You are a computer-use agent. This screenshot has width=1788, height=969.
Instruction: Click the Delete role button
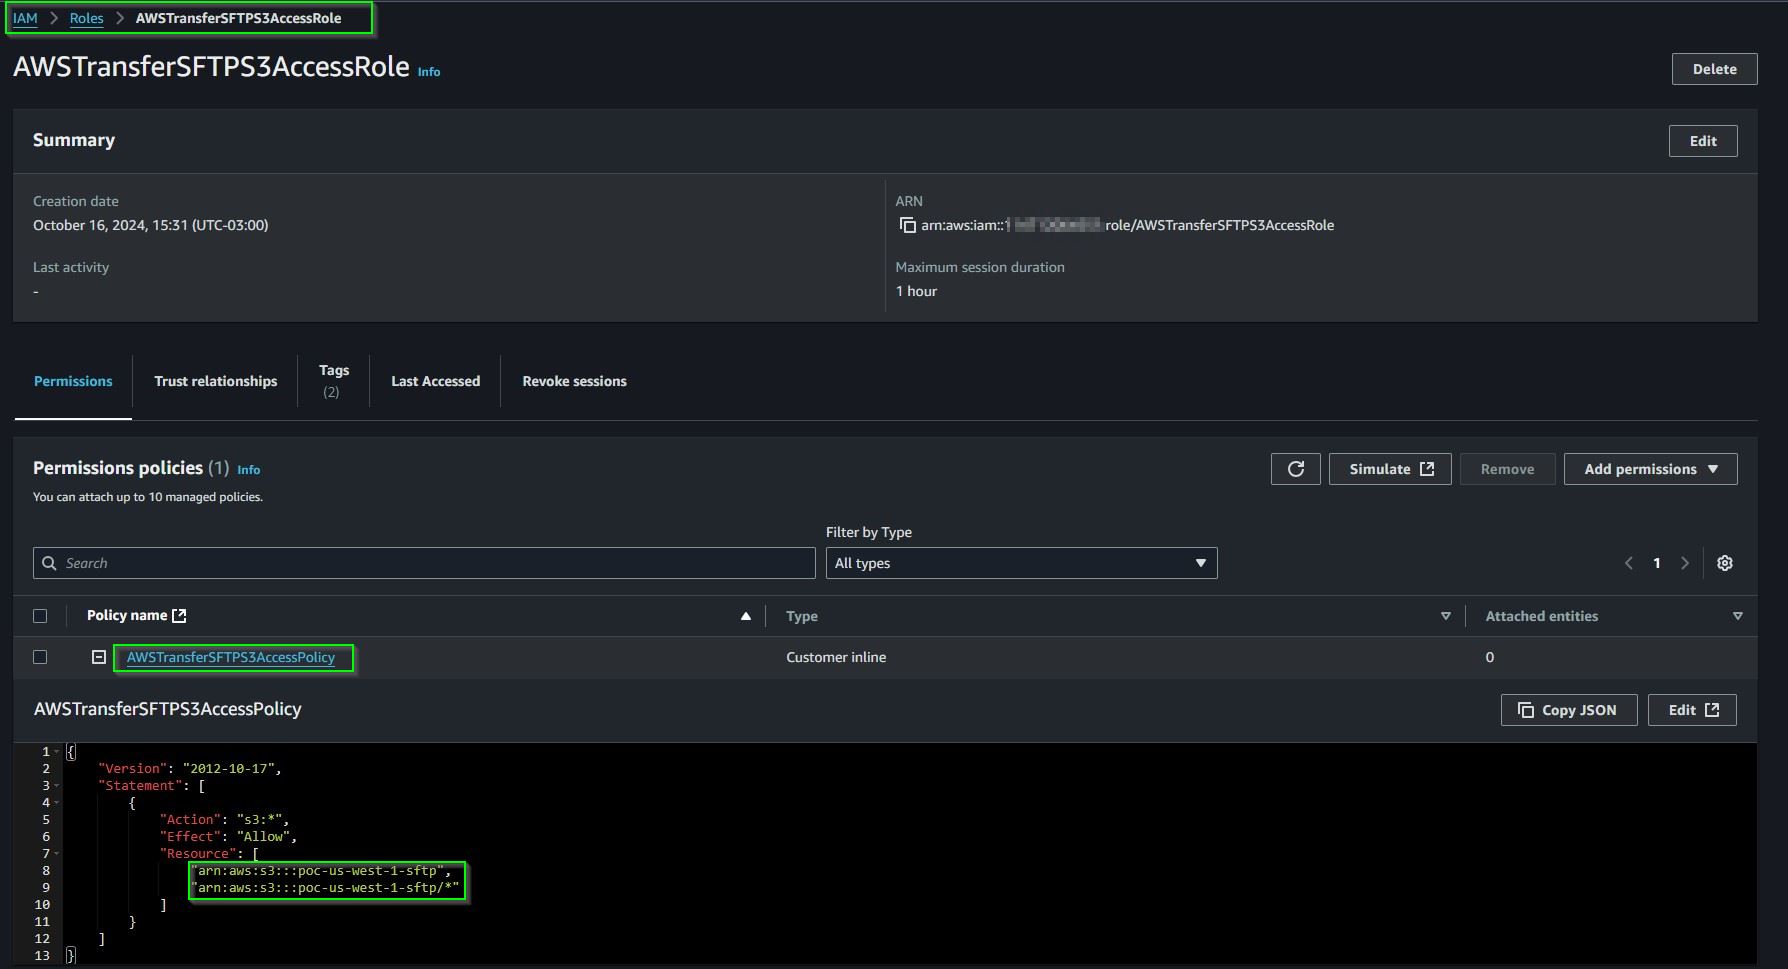tap(1714, 69)
